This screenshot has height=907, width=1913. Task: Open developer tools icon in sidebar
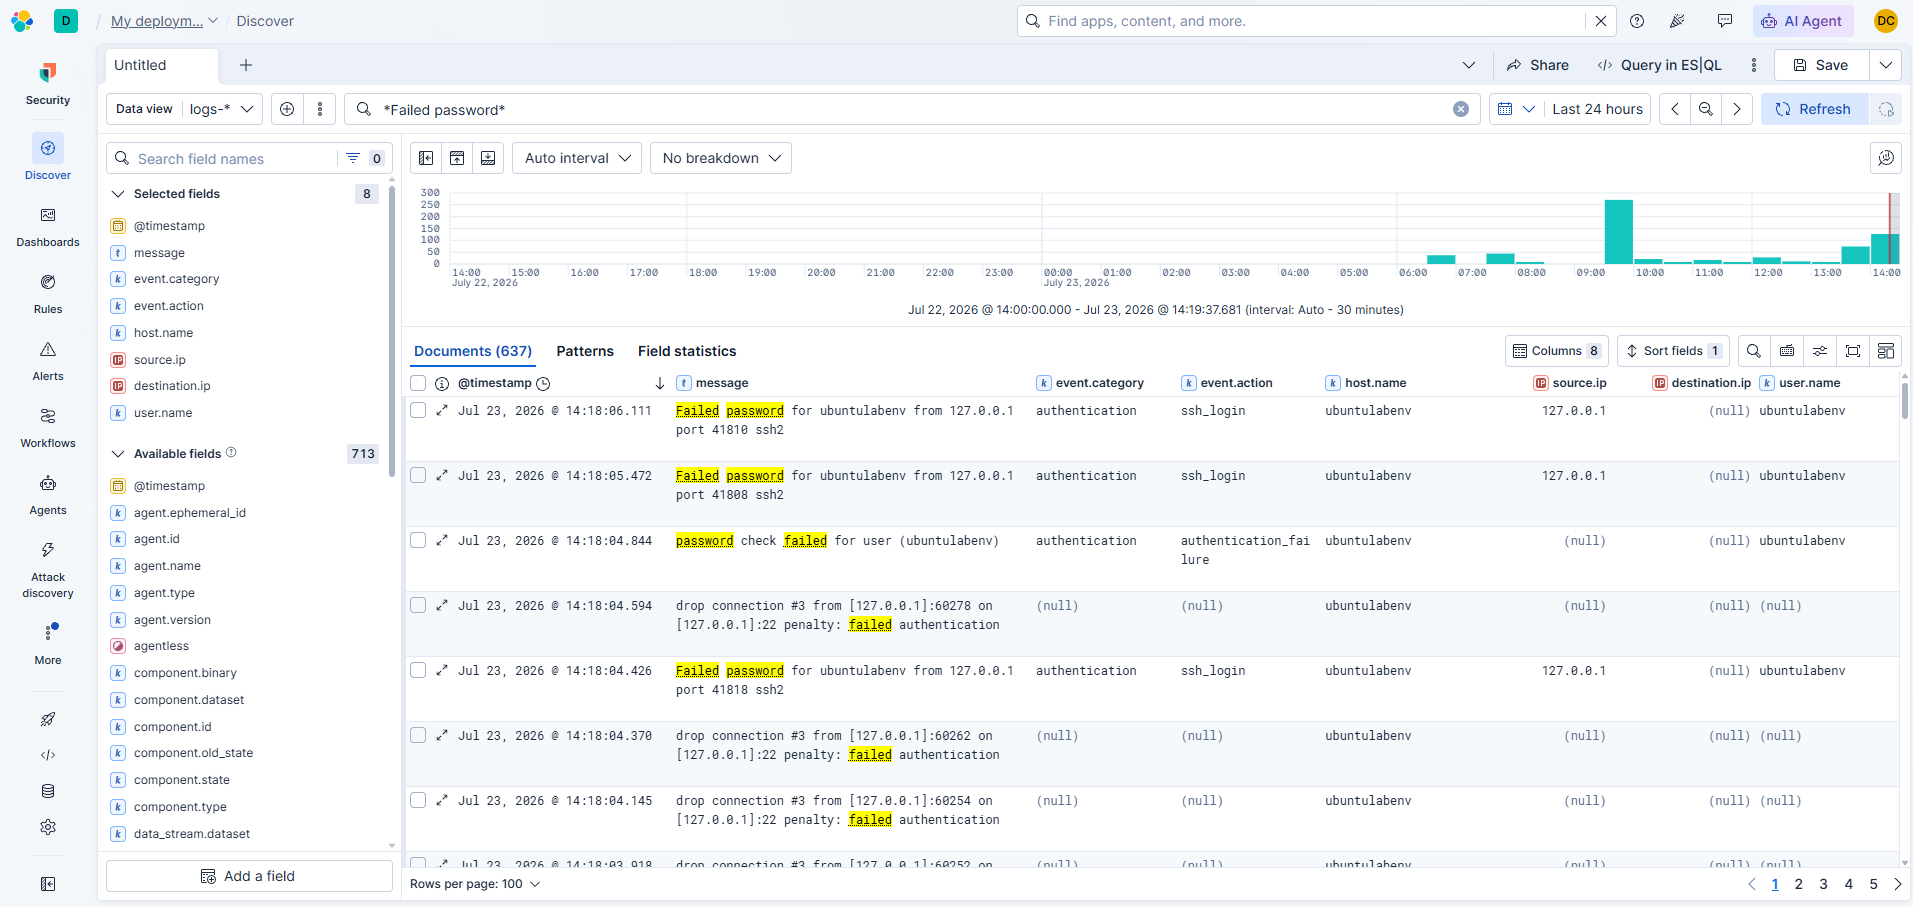(x=48, y=755)
